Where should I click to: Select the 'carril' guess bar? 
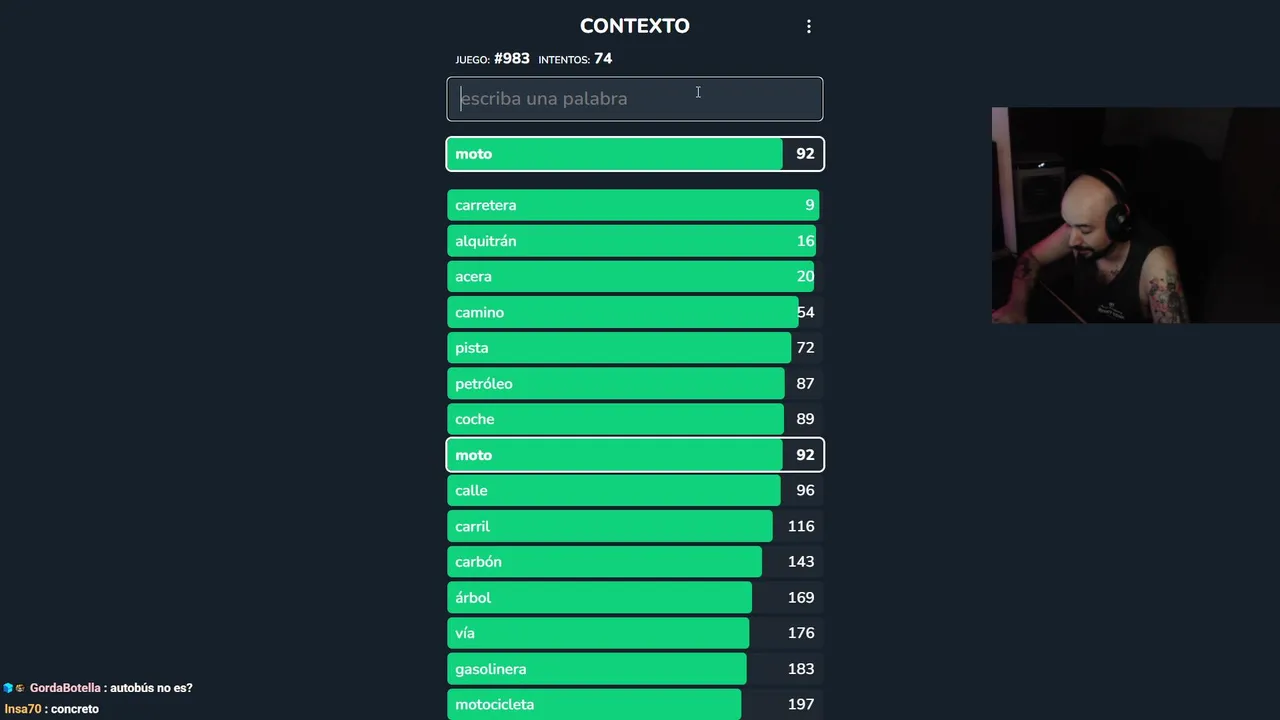pos(634,526)
